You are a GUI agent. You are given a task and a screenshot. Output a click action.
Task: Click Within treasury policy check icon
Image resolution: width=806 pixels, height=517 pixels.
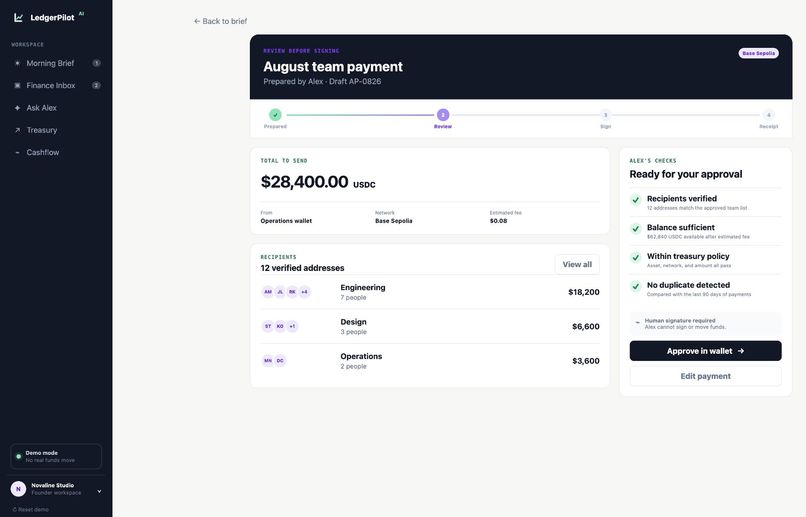tap(636, 257)
